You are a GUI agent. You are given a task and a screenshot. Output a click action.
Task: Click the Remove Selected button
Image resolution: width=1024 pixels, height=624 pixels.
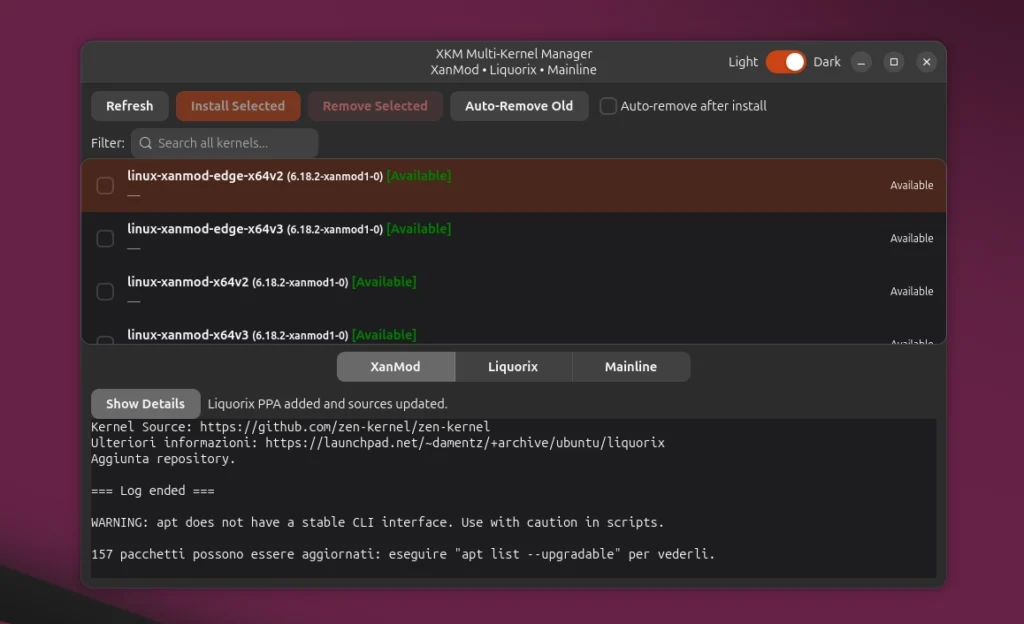[375, 105]
